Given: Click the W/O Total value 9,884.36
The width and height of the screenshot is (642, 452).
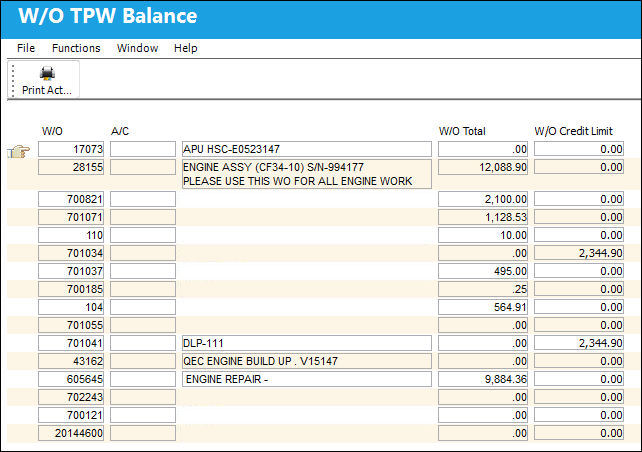Looking at the screenshot, I should (x=483, y=379).
